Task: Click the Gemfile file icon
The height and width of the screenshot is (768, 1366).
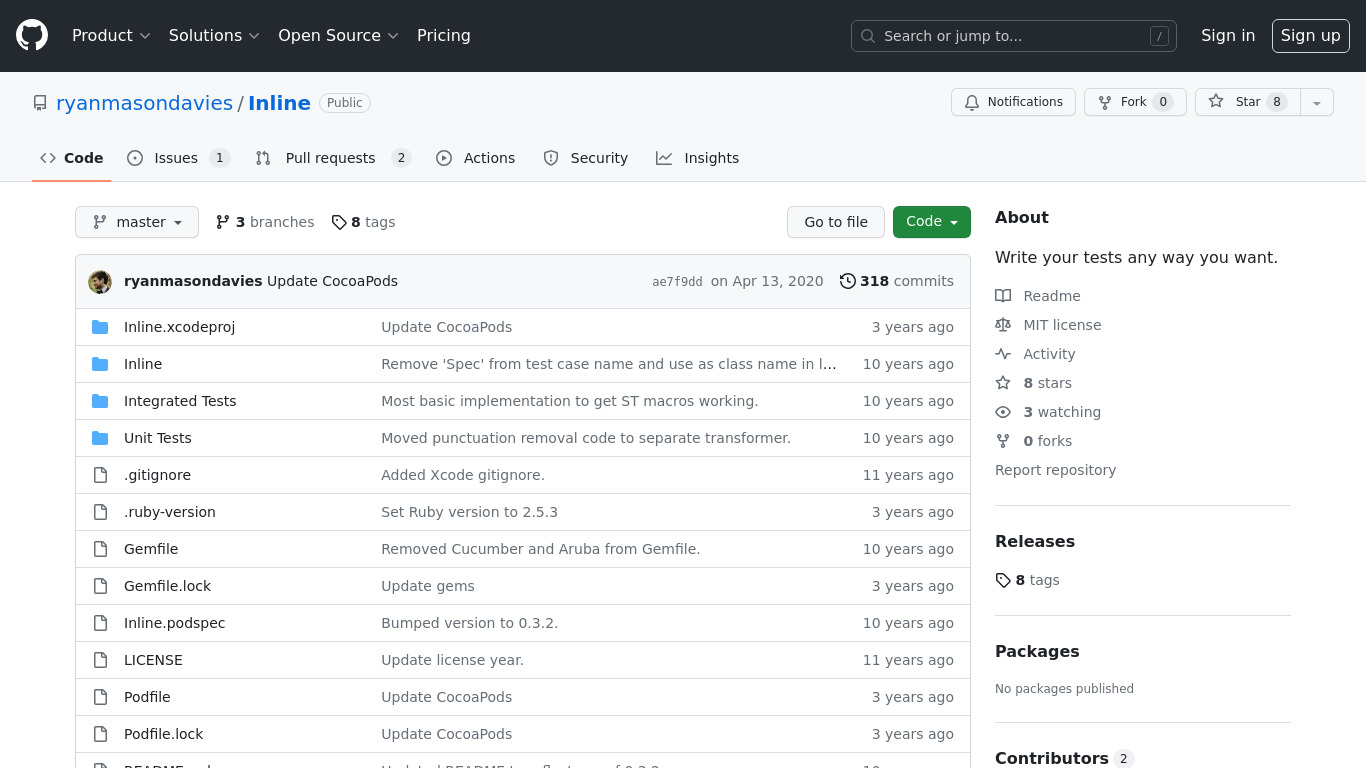Action: tap(100, 549)
